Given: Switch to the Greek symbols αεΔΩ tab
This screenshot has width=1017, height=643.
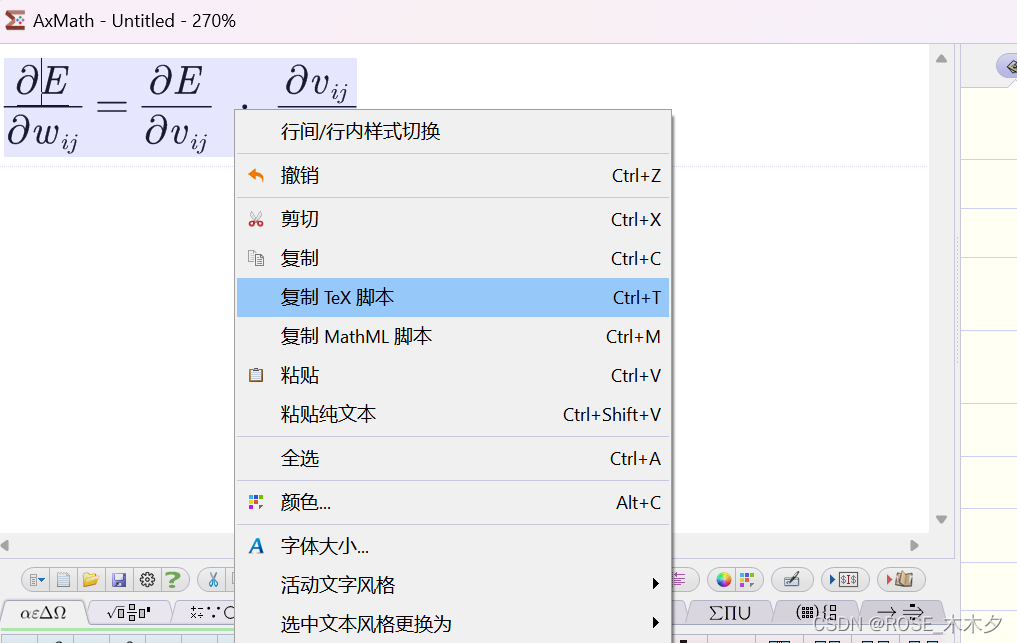Looking at the screenshot, I should click(44, 612).
